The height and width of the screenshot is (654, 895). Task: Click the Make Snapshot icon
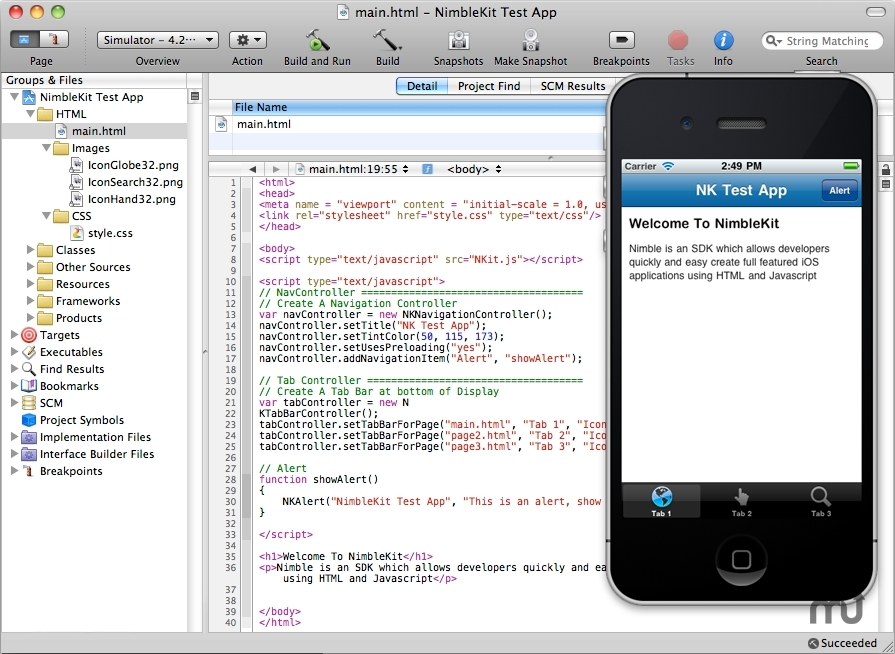coord(530,40)
